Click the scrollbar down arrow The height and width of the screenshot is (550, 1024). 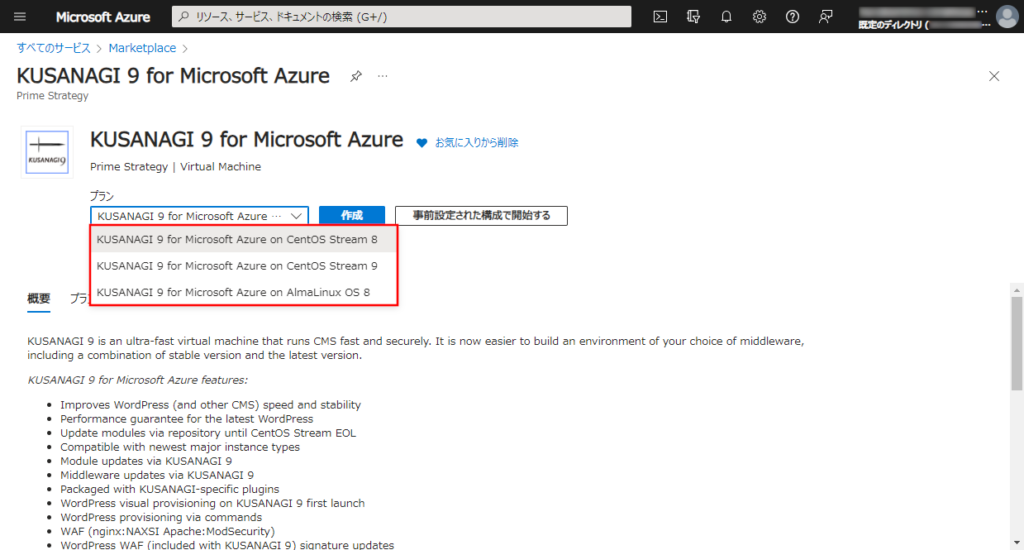[x=1016, y=543]
